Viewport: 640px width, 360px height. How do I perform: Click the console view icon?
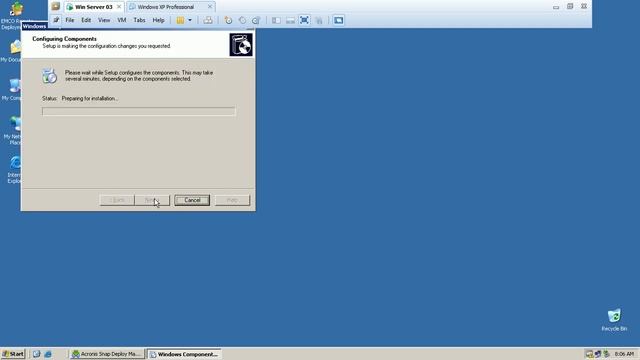click(x=338, y=20)
